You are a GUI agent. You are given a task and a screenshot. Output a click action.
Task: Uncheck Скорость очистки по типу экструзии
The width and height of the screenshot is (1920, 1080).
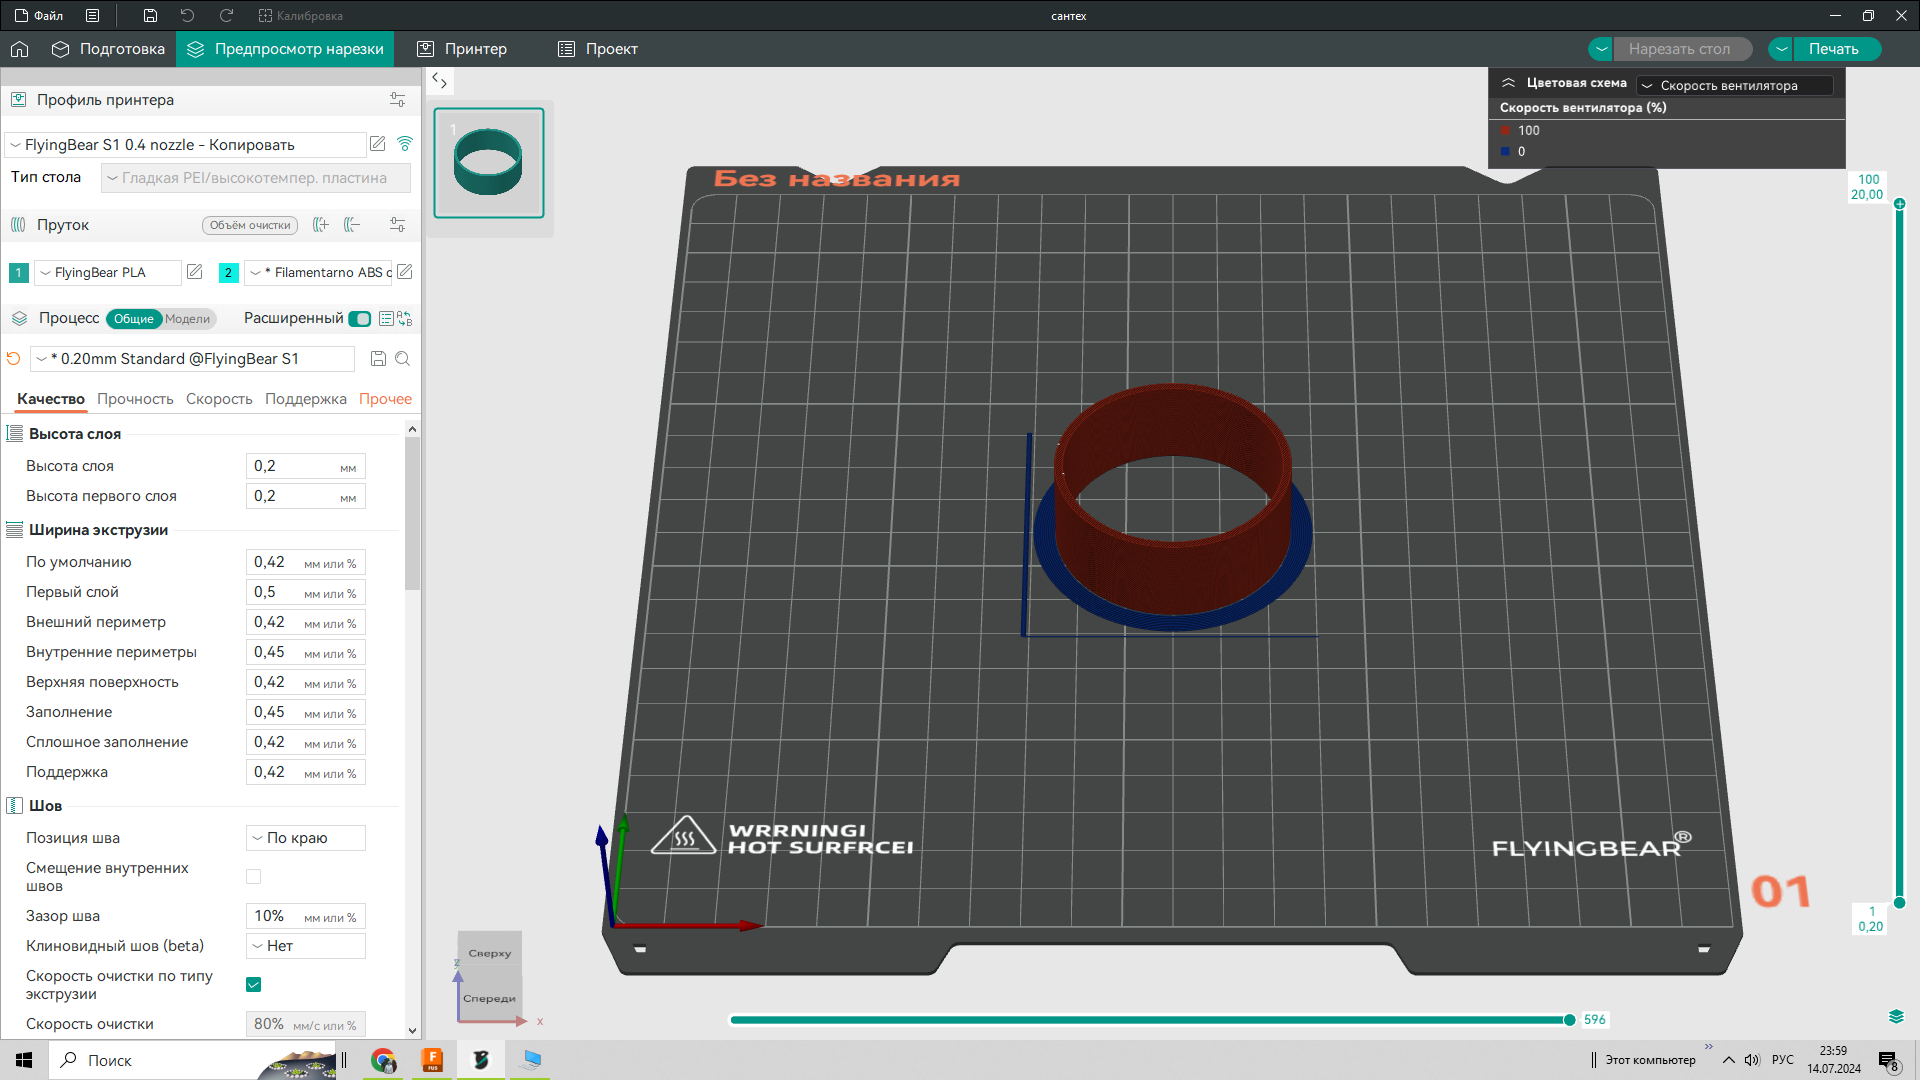pyautogui.click(x=254, y=985)
